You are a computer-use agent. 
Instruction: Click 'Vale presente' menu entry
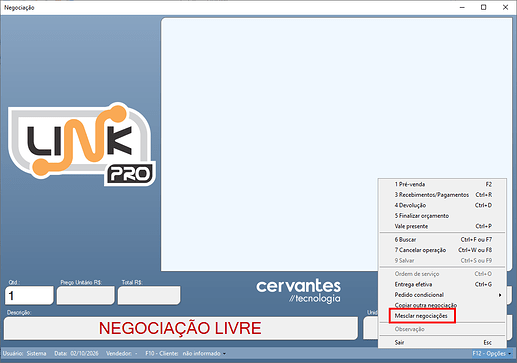[x=442, y=226]
